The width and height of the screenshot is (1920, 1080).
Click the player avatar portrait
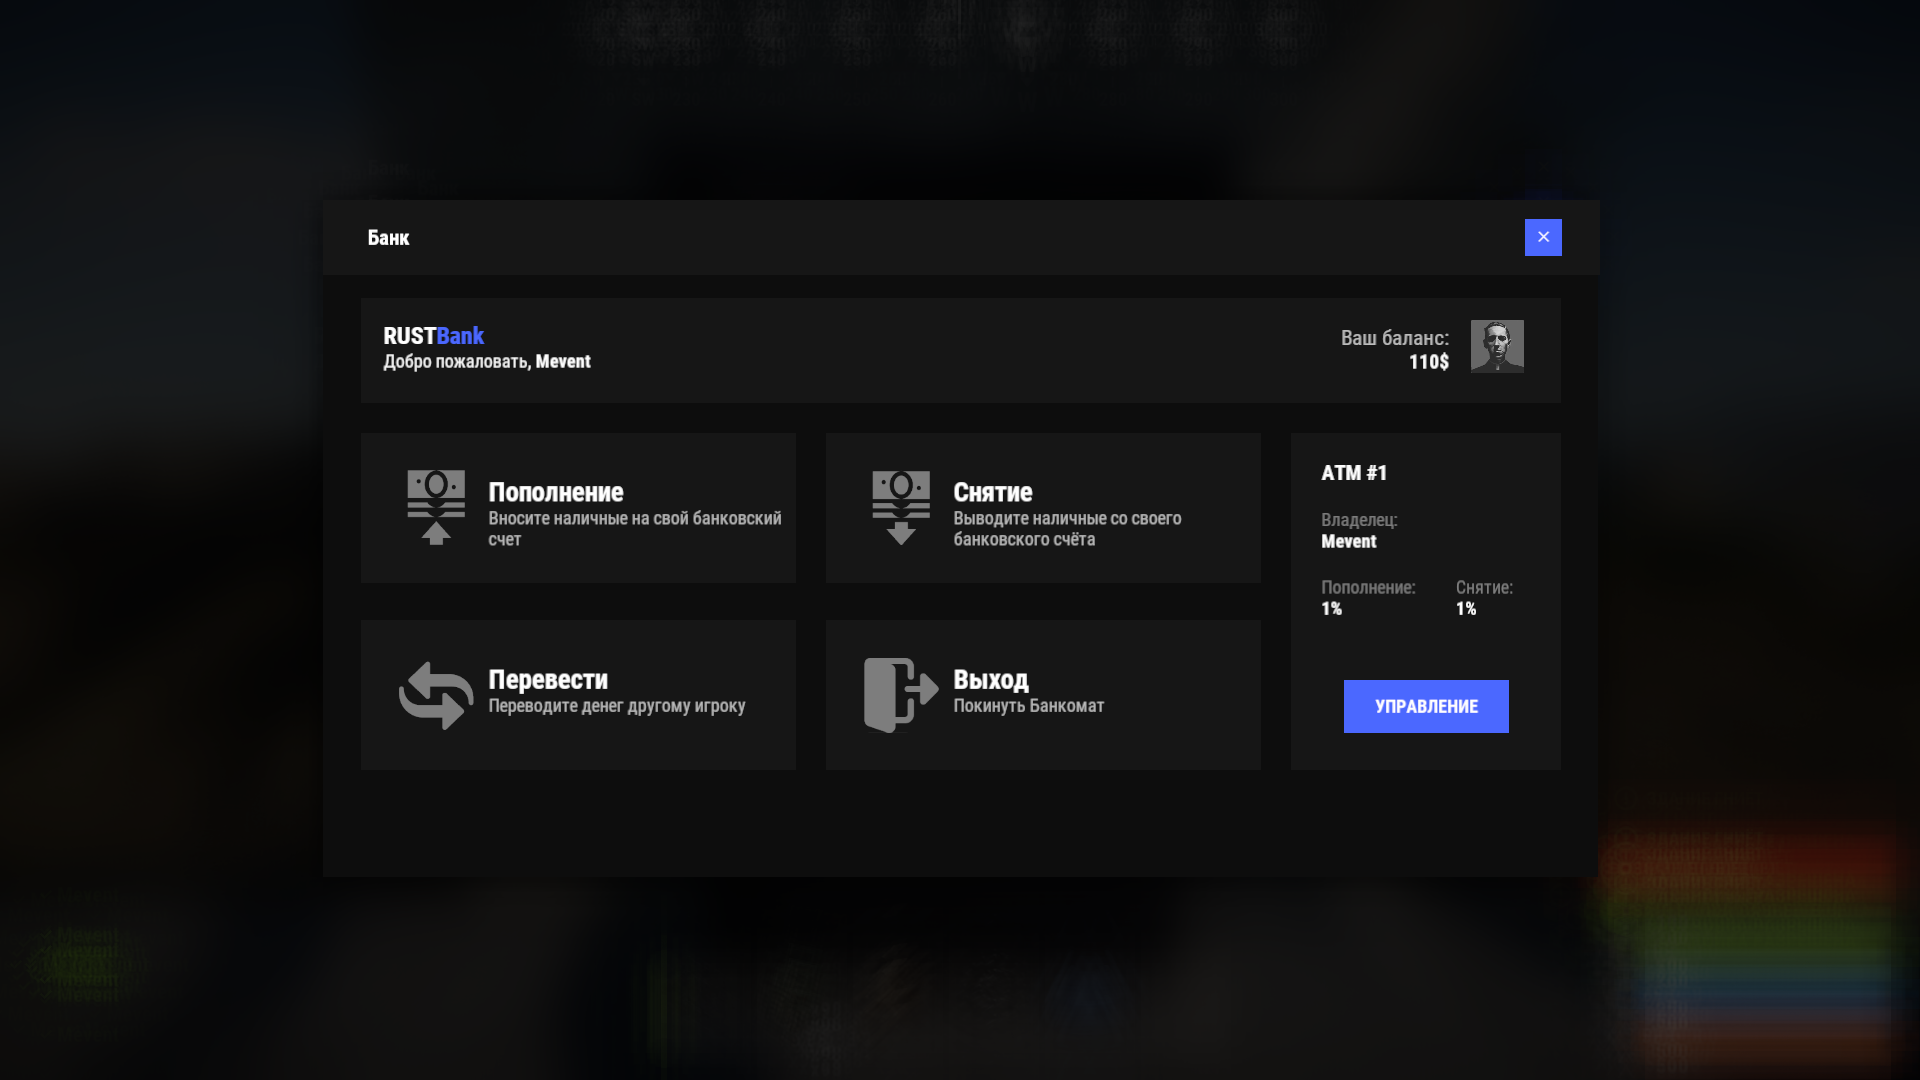coord(1496,346)
